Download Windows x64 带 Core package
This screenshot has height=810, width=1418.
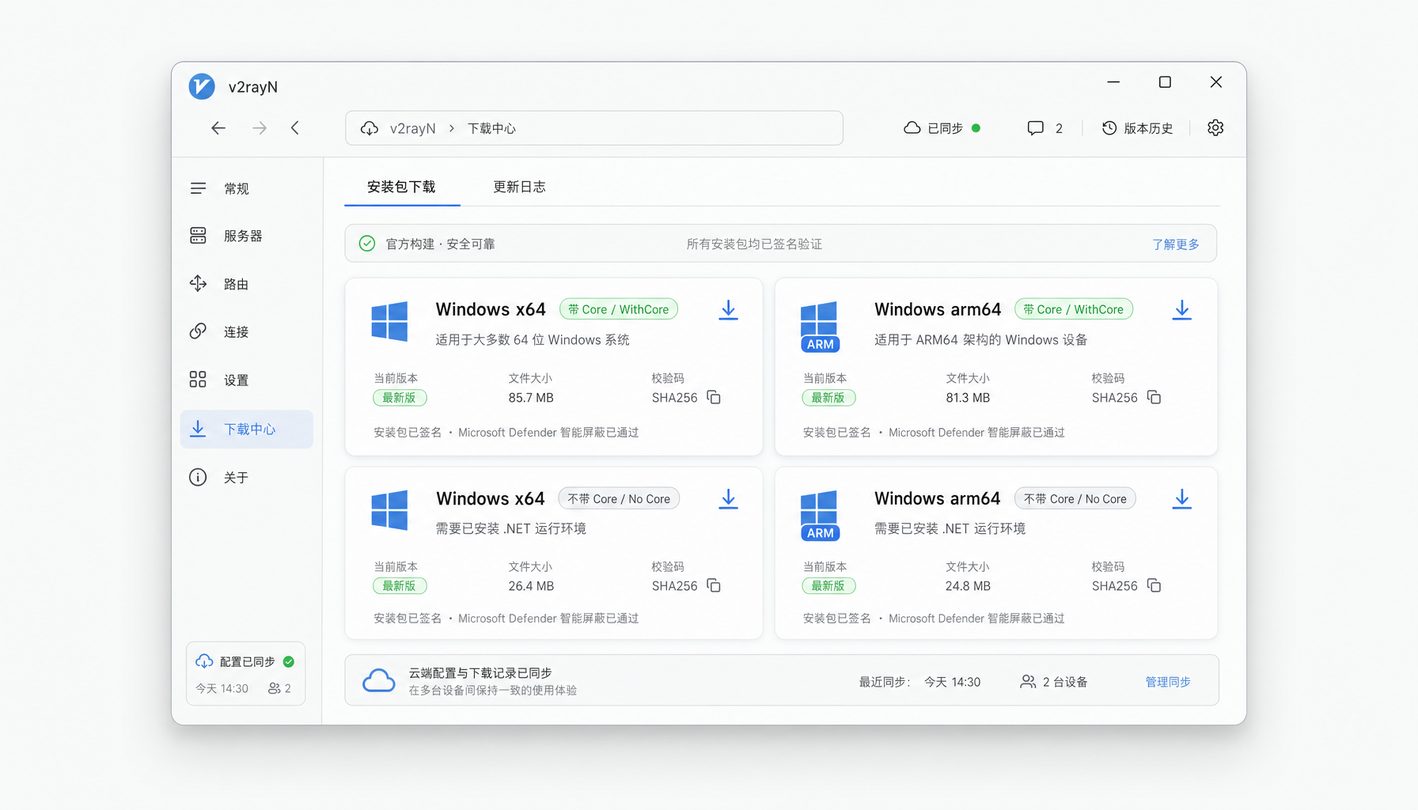pyautogui.click(x=728, y=310)
